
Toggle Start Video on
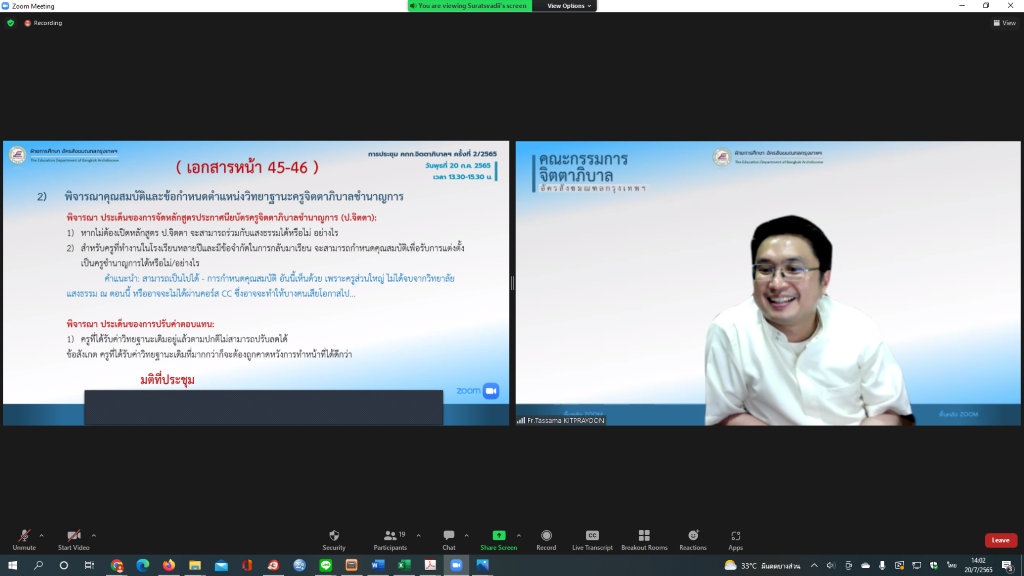73,539
